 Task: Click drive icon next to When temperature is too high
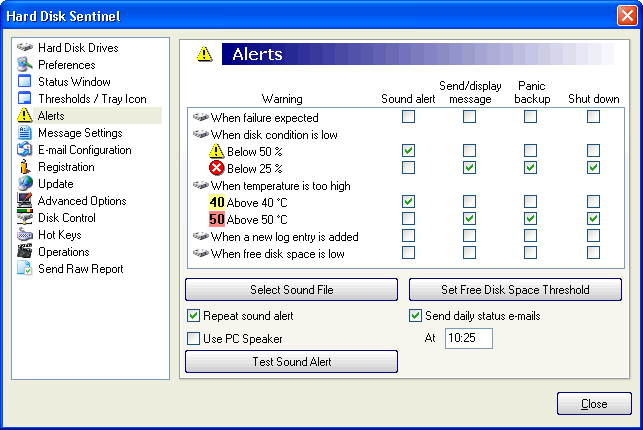point(201,185)
